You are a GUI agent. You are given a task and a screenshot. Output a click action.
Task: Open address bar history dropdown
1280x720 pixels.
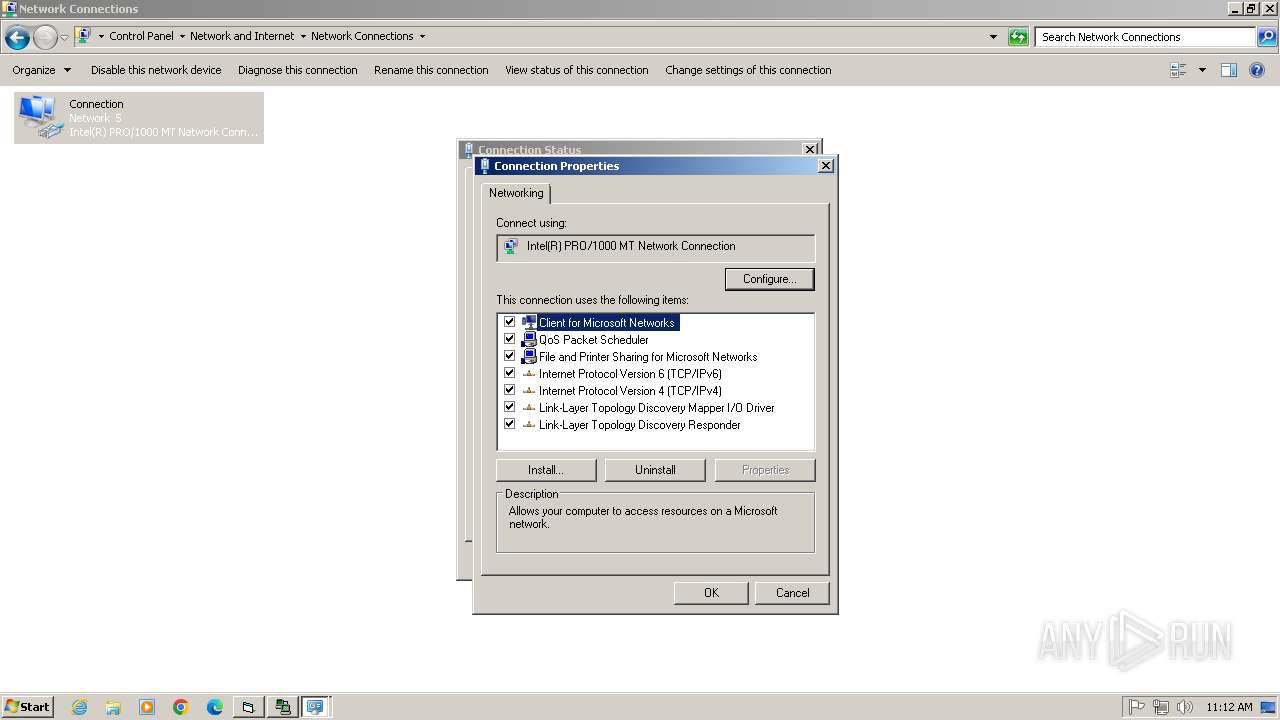coord(993,37)
